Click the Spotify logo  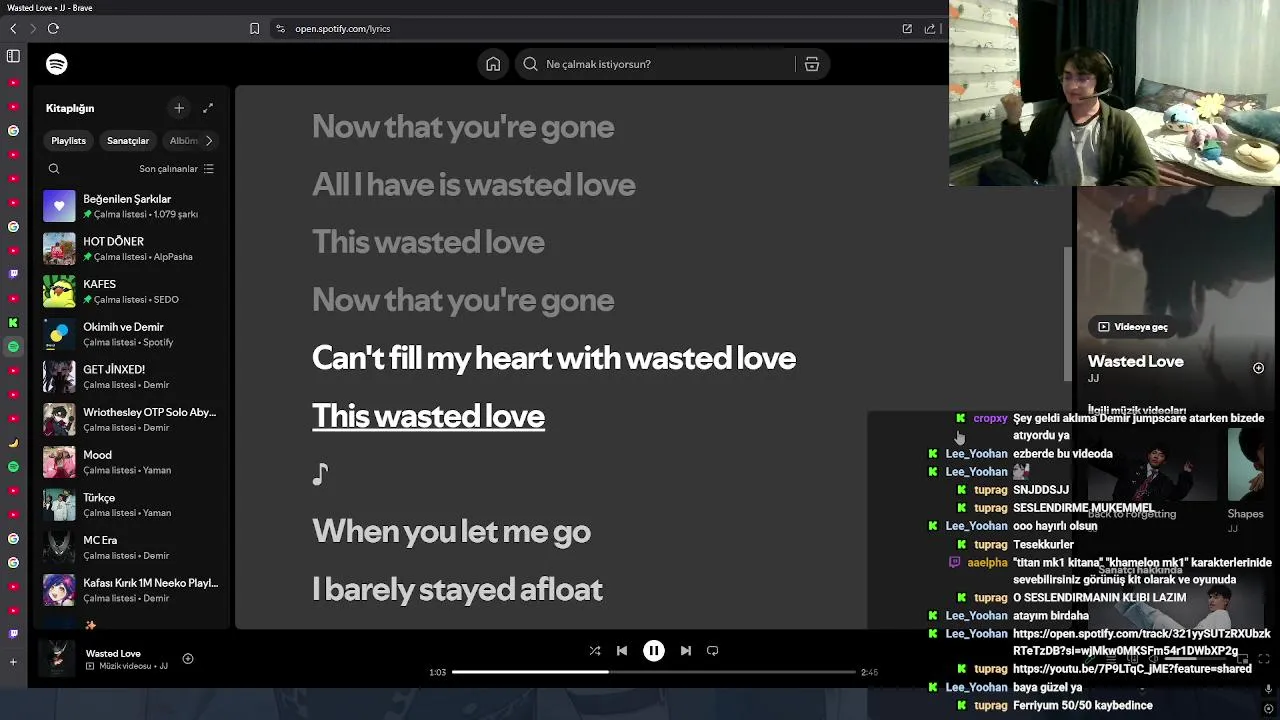pyautogui.click(x=57, y=64)
